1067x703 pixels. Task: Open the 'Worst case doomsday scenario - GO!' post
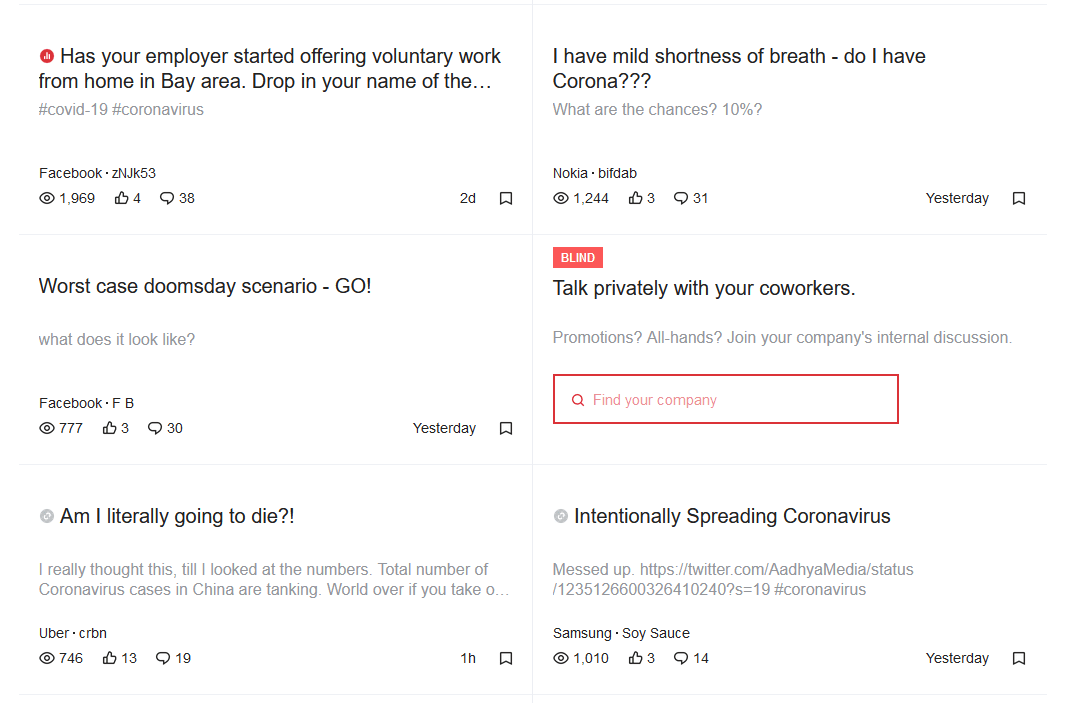click(205, 286)
